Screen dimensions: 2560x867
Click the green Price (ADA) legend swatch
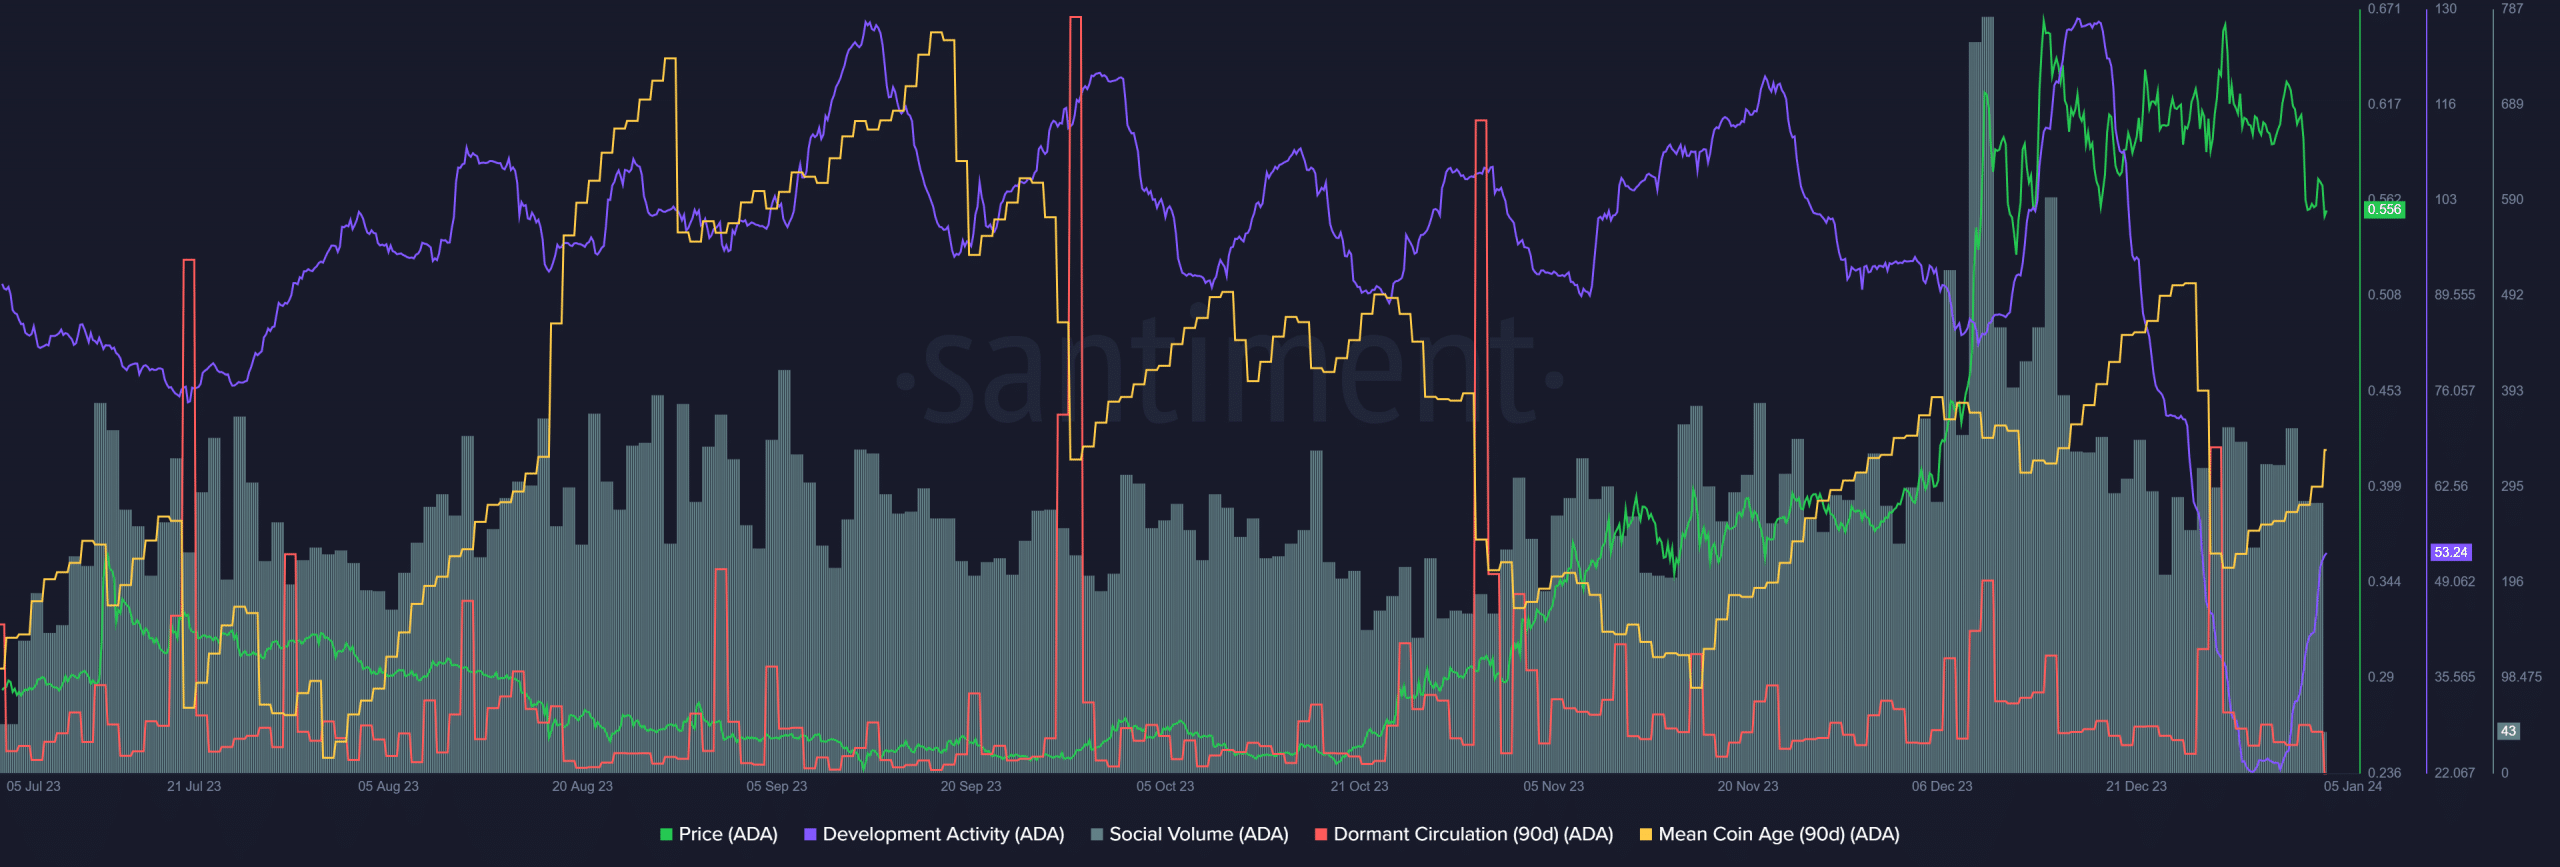[x=666, y=834]
